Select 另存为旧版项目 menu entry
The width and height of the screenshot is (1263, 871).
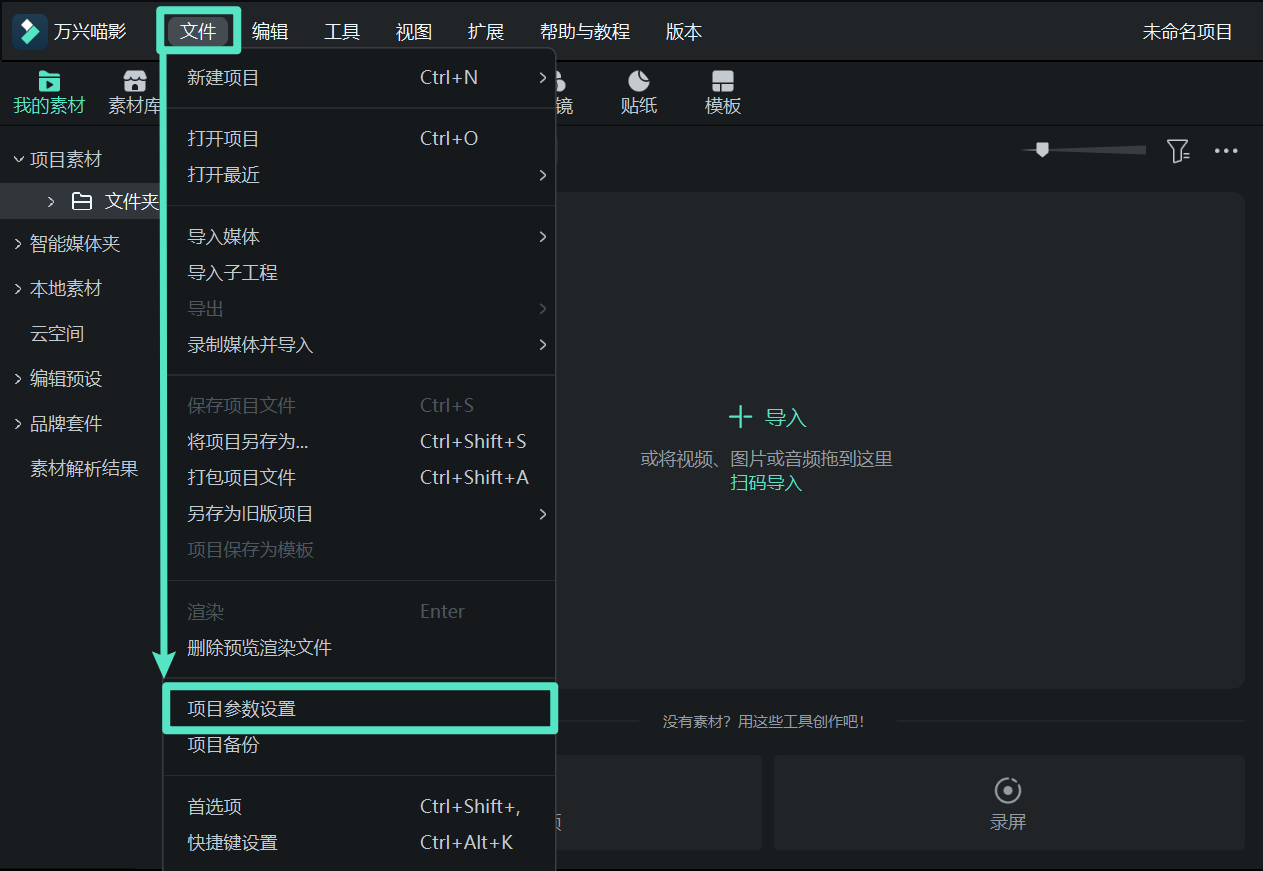[x=359, y=514]
